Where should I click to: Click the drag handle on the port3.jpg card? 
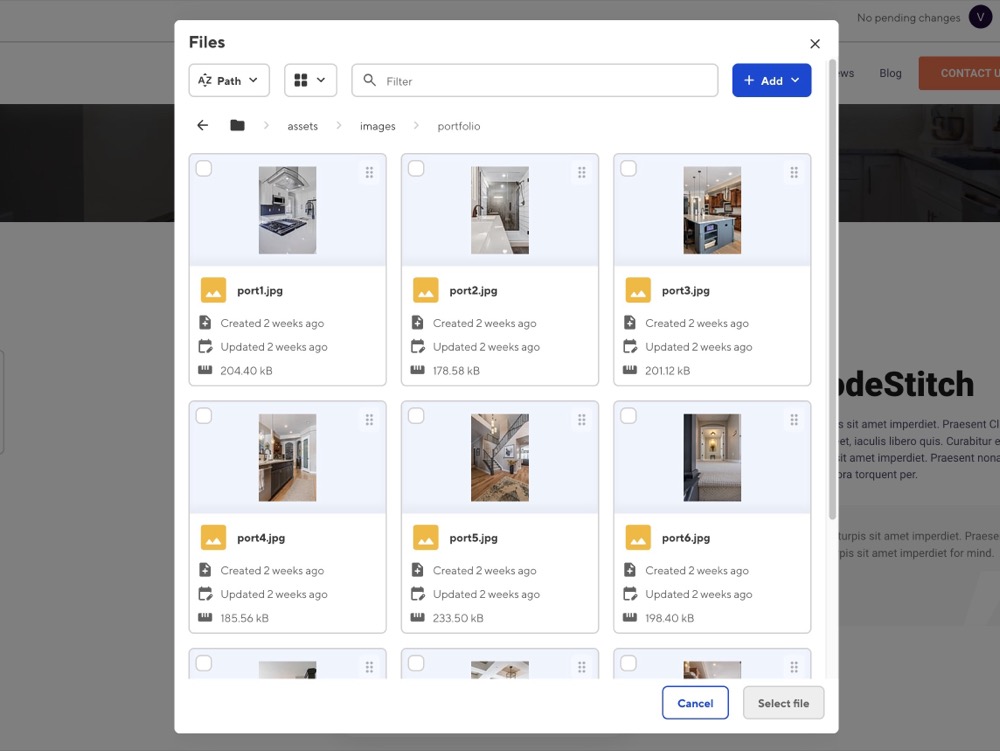(793, 172)
